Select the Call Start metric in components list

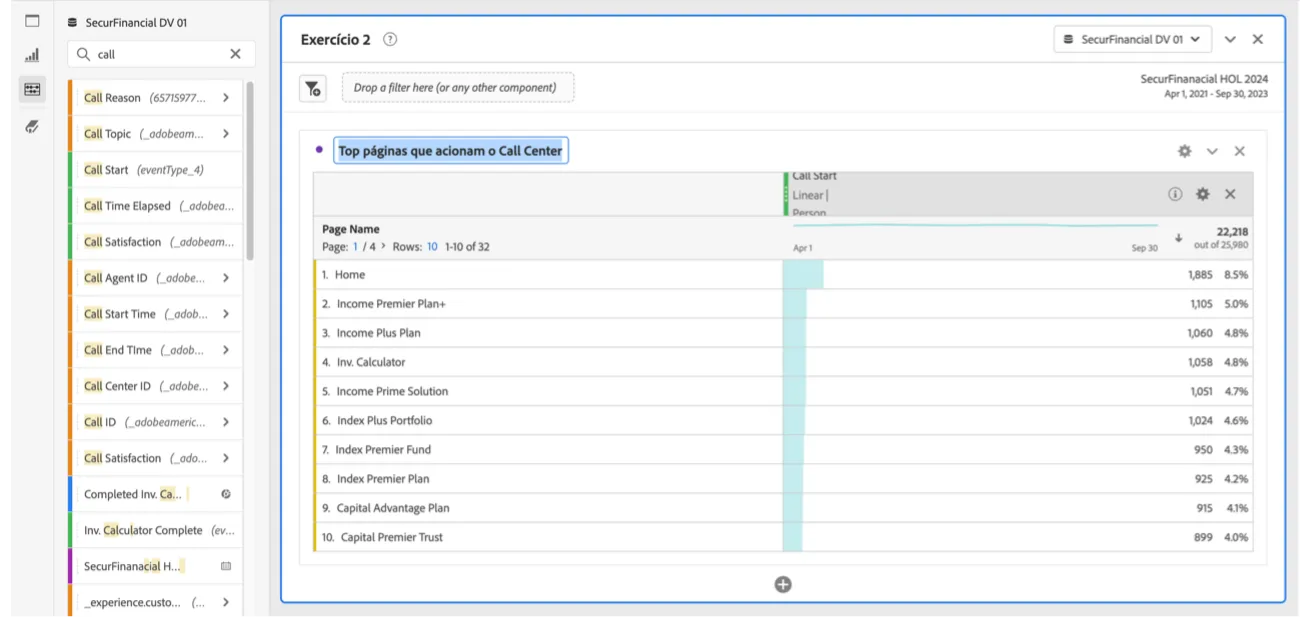click(x=156, y=170)
